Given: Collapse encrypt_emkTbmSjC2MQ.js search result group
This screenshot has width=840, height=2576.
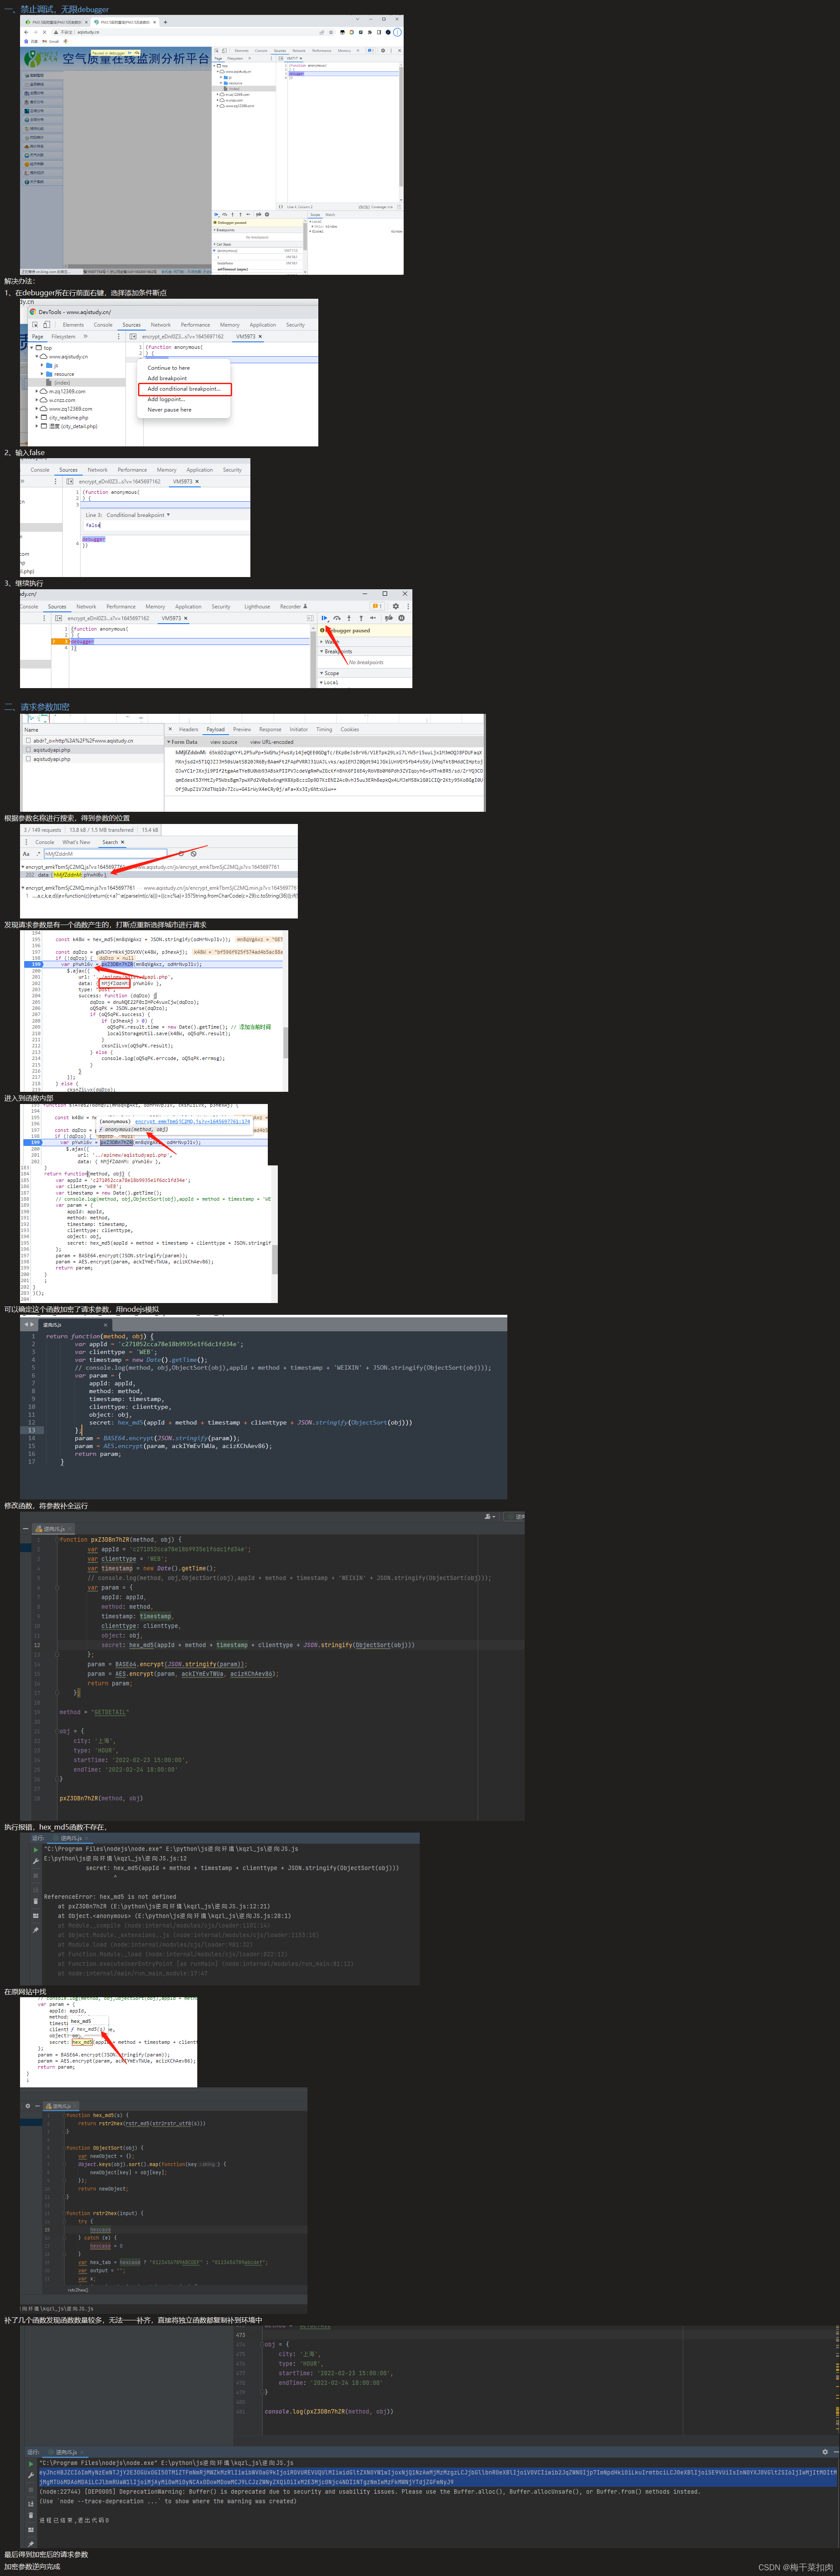Looking at the screenshot, I should (x=23, y=867).
